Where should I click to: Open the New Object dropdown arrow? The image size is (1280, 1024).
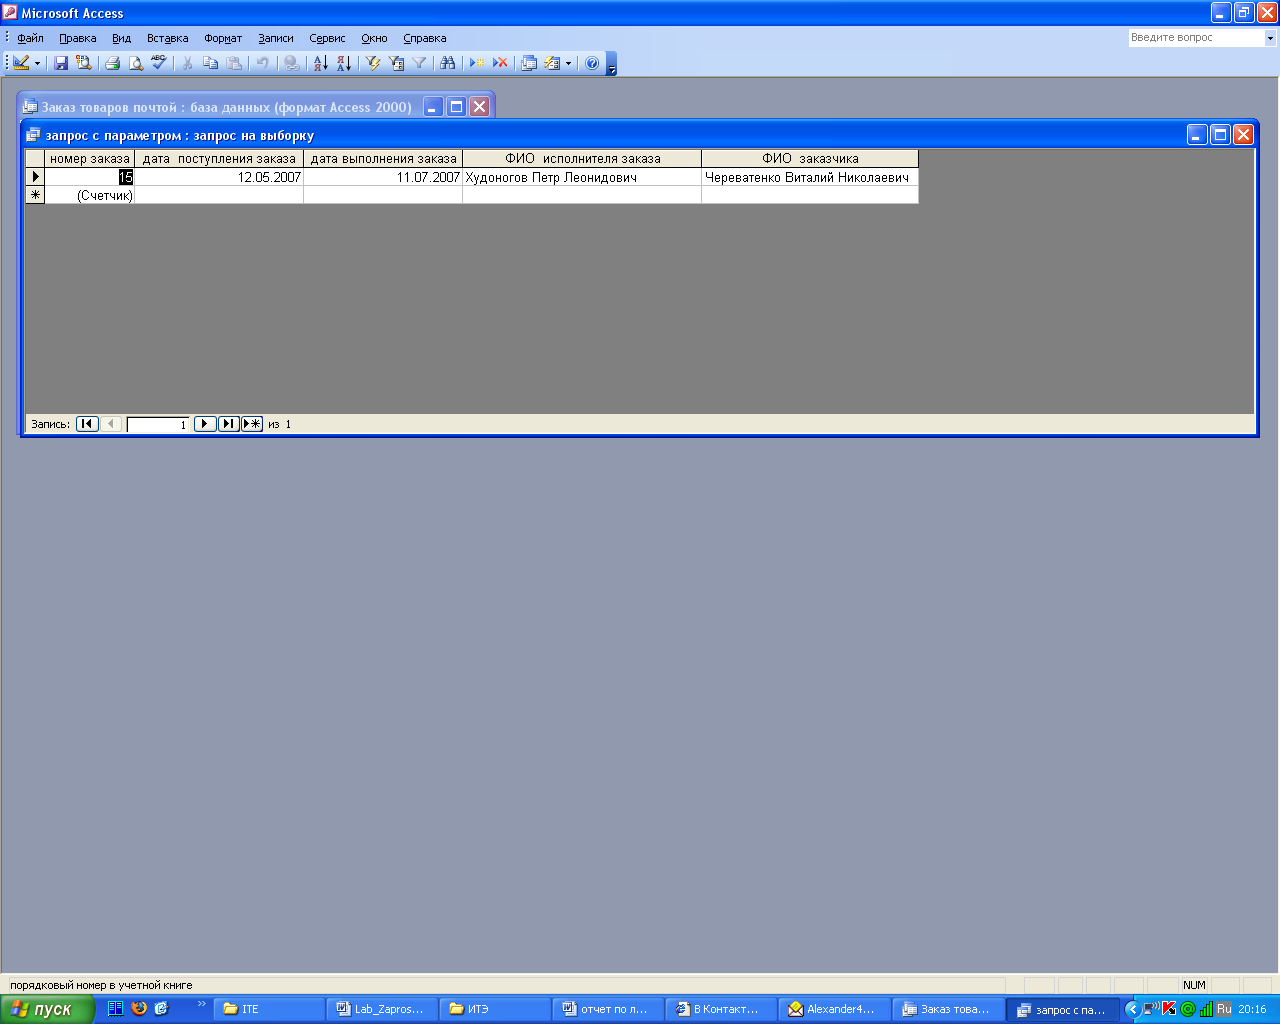pos(568,63)
